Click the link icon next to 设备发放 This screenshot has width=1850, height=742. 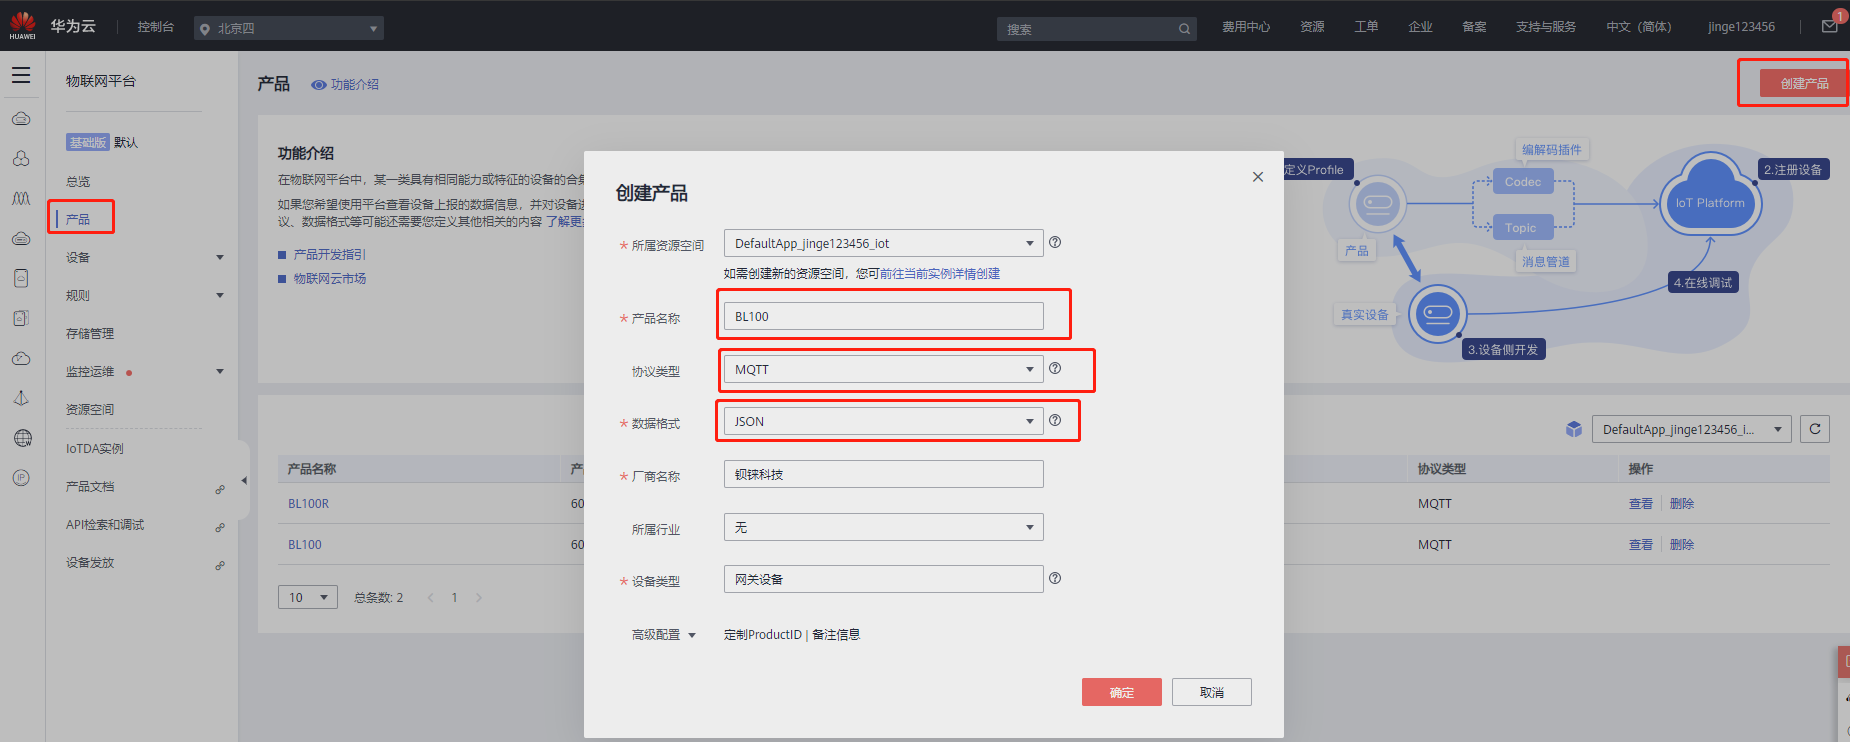[x=220, y=565]
